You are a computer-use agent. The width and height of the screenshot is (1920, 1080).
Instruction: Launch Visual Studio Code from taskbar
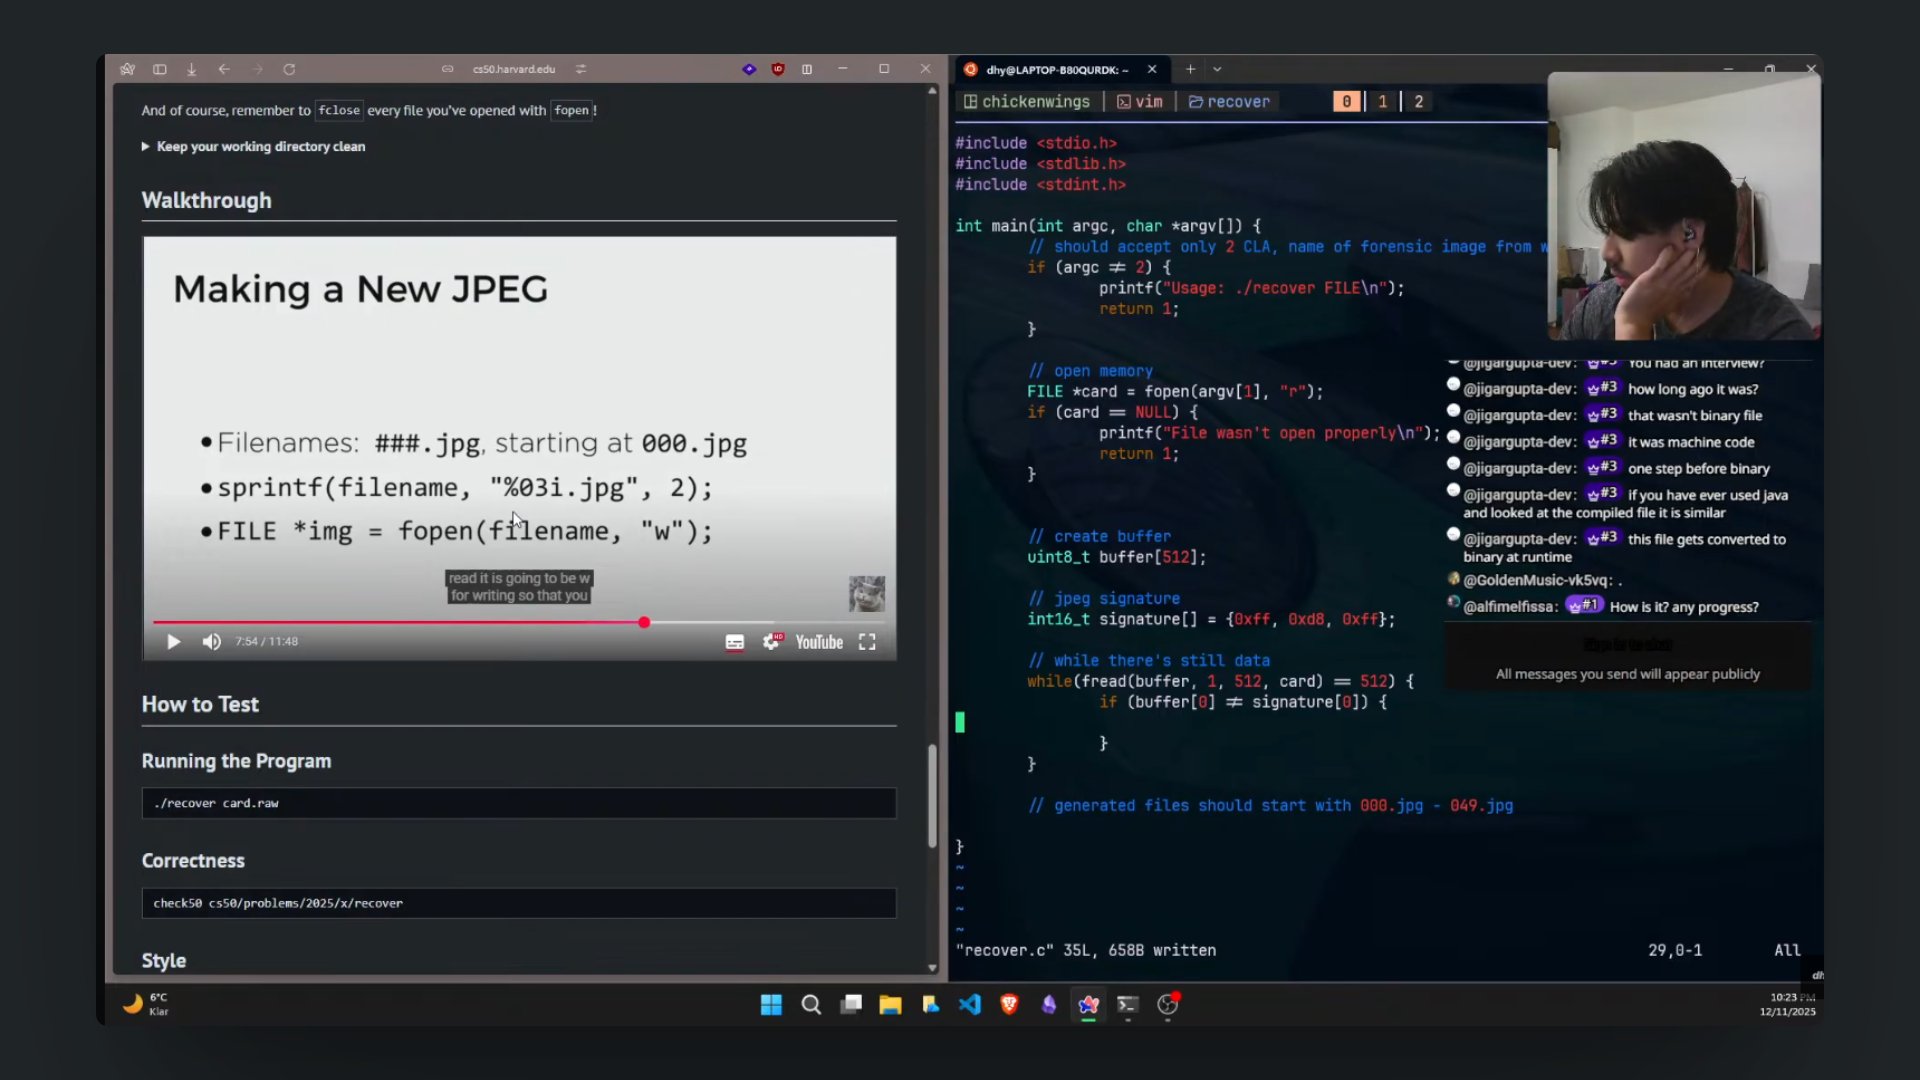969,1005
